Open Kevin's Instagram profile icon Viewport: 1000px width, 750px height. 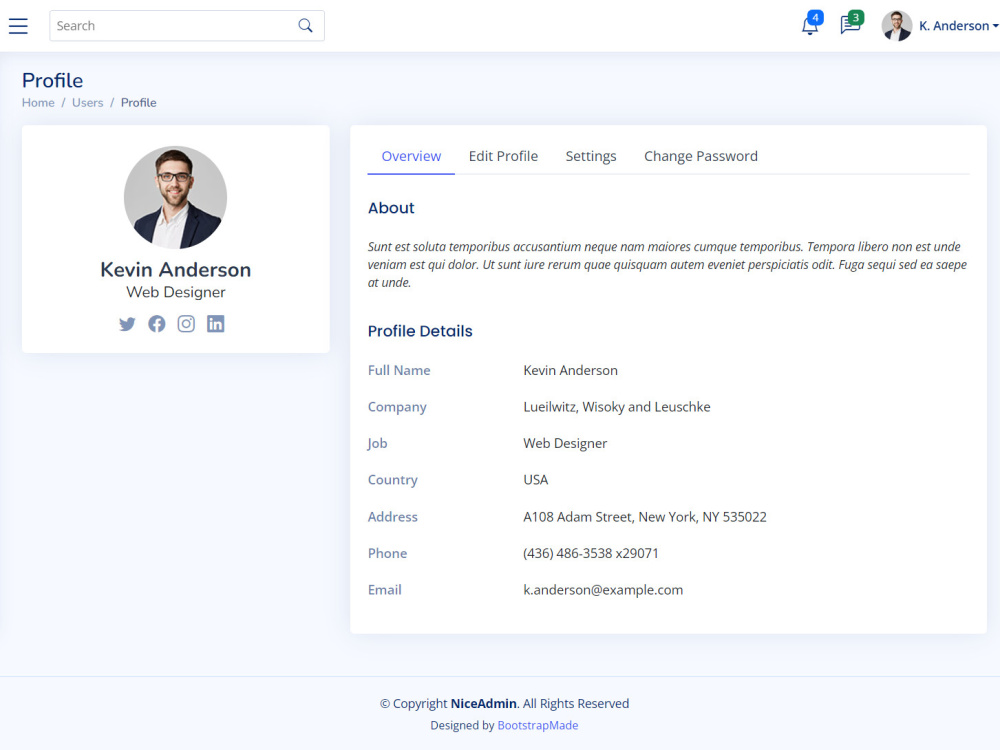(x=186, y=324)
